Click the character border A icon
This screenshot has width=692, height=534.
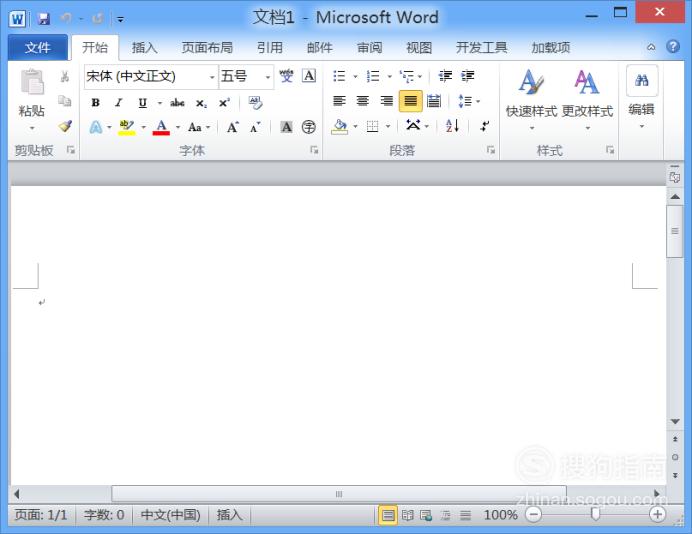pyautogui.click(x=309, y=76)
